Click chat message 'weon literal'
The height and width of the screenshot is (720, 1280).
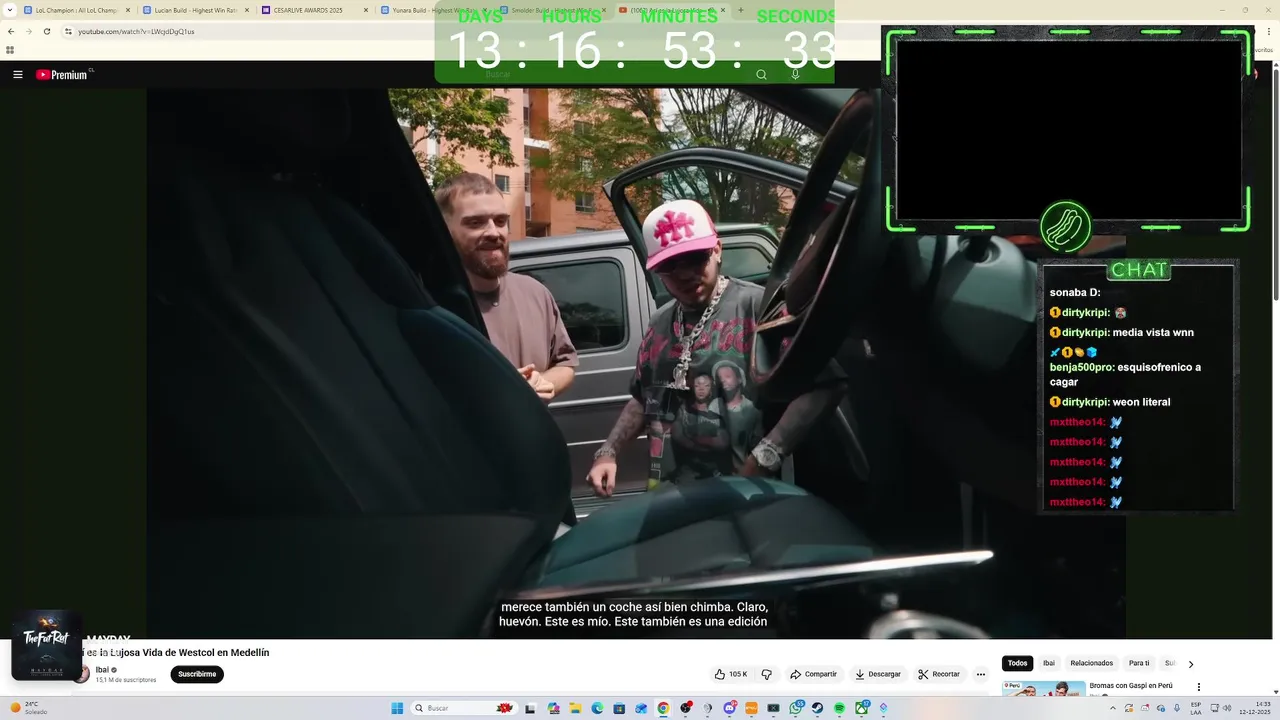[1141, 402]
